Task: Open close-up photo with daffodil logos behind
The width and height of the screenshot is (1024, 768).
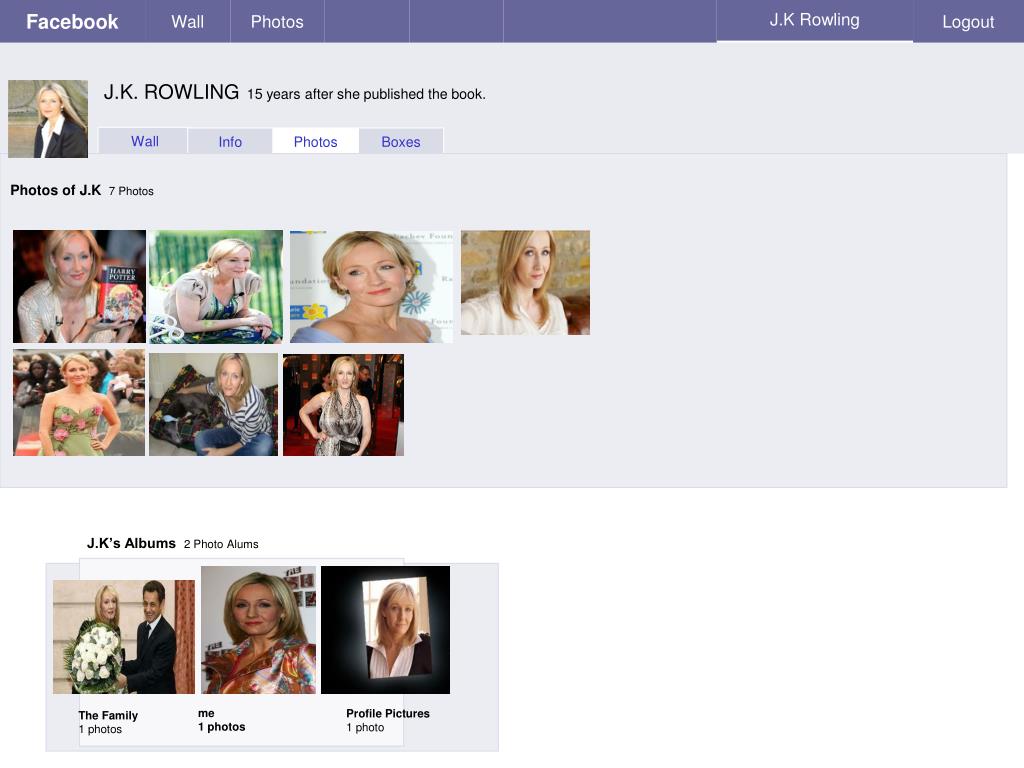Action: 371,286
